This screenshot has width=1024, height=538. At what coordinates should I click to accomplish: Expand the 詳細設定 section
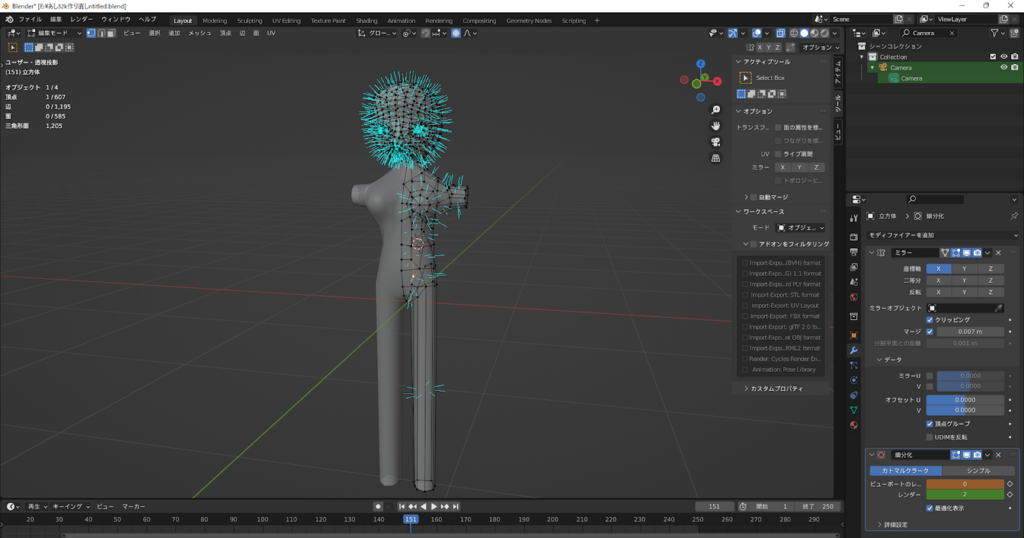coord(896,524)
